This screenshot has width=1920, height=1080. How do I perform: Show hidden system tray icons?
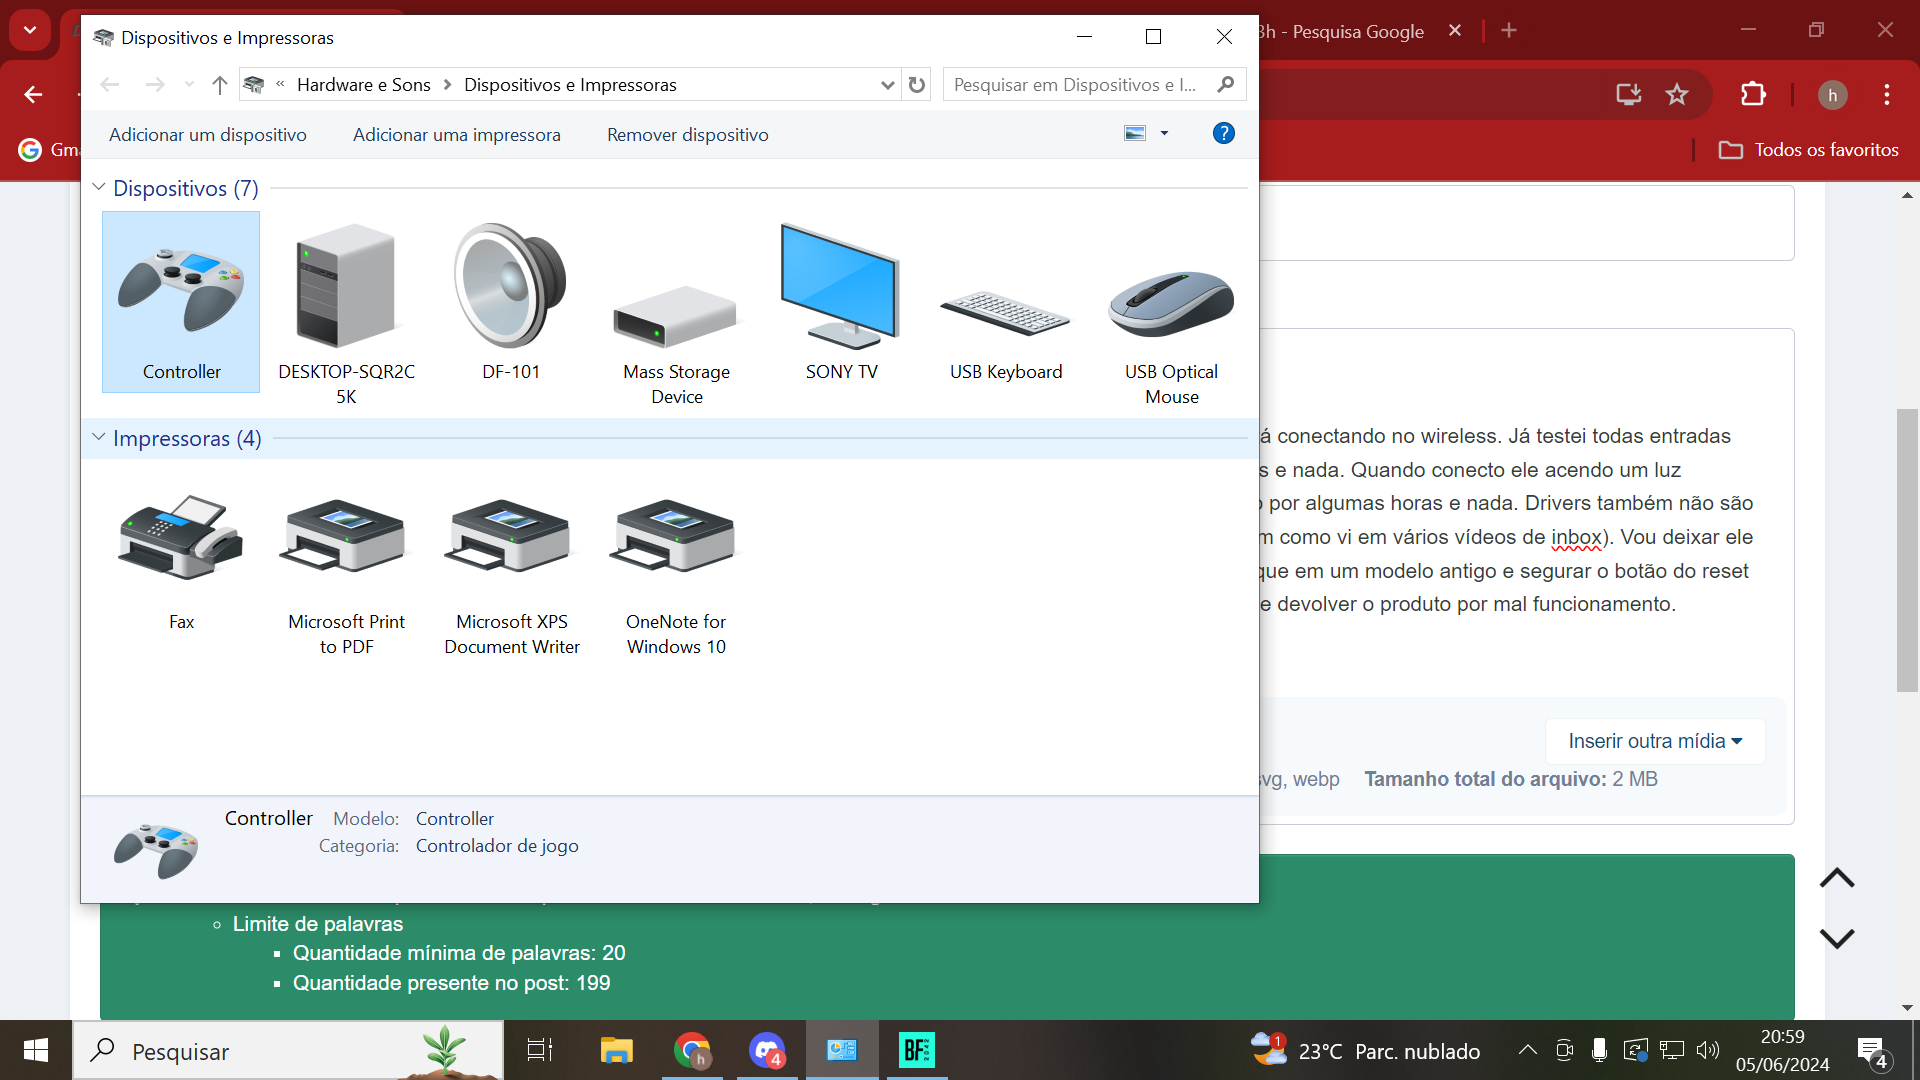(1527, 1050)
